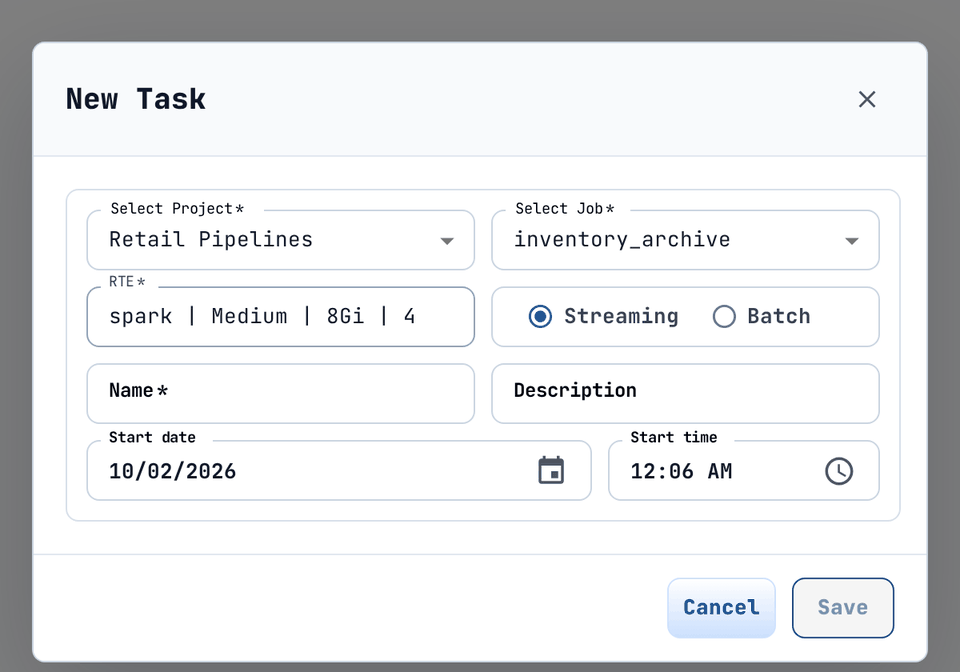Open the clock time picker icon
The image size is (960, 672).
click(x=839, y=471)
